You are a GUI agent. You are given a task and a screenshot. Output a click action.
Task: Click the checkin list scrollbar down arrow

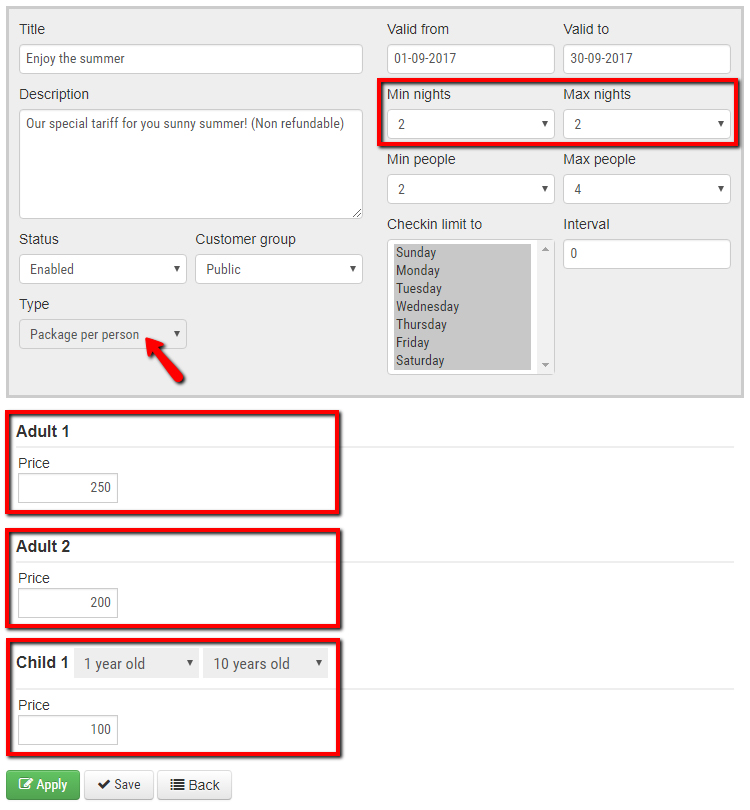pyautogui.click(x=546, y=365)
